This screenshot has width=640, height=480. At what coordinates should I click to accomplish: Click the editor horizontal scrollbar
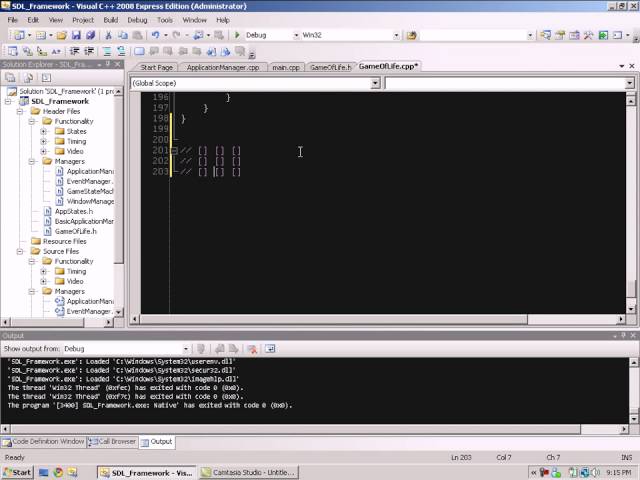[380, 319]
